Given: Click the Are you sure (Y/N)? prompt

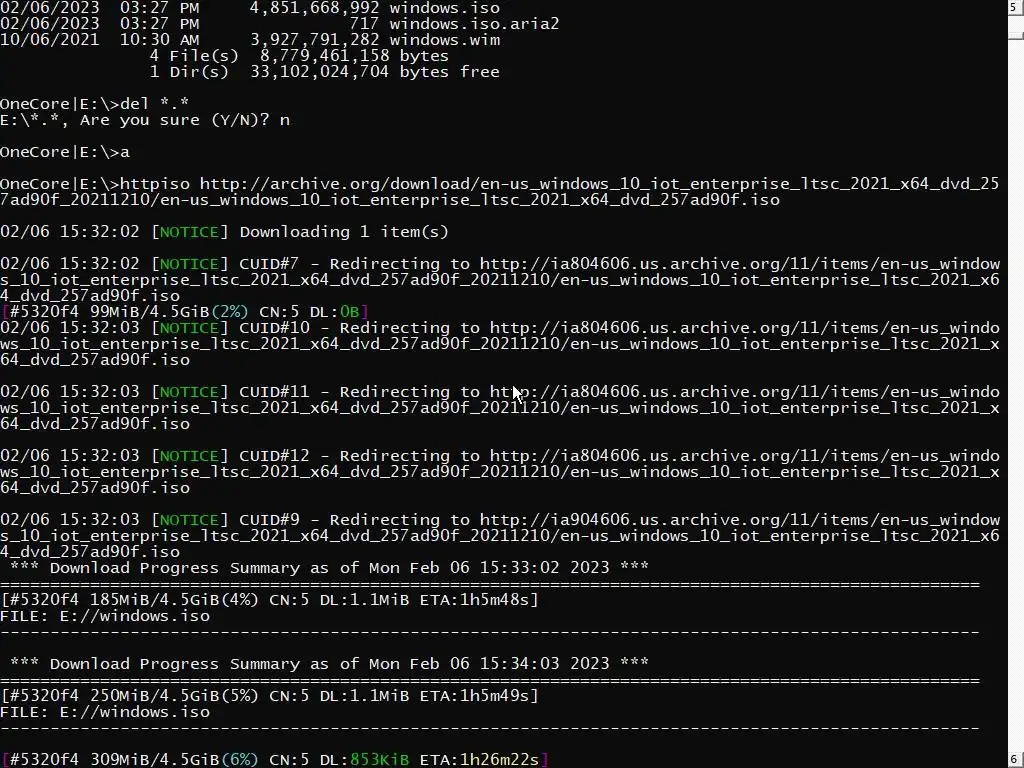Looking at the screenshot, I should pos(174,120).
